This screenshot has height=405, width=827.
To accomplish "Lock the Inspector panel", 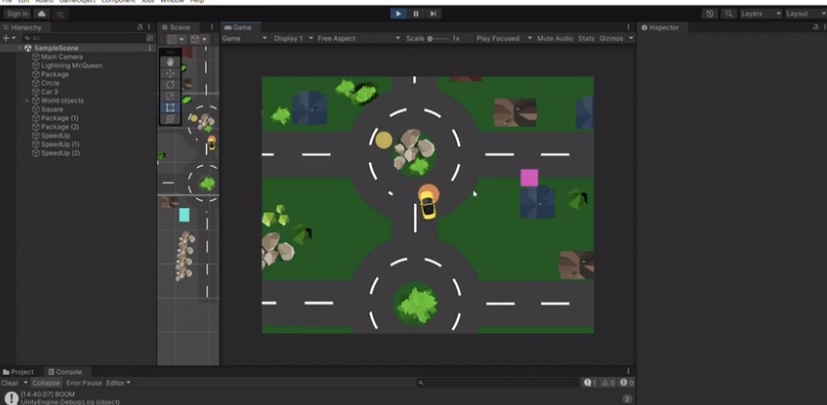I will tap(815, 27).
